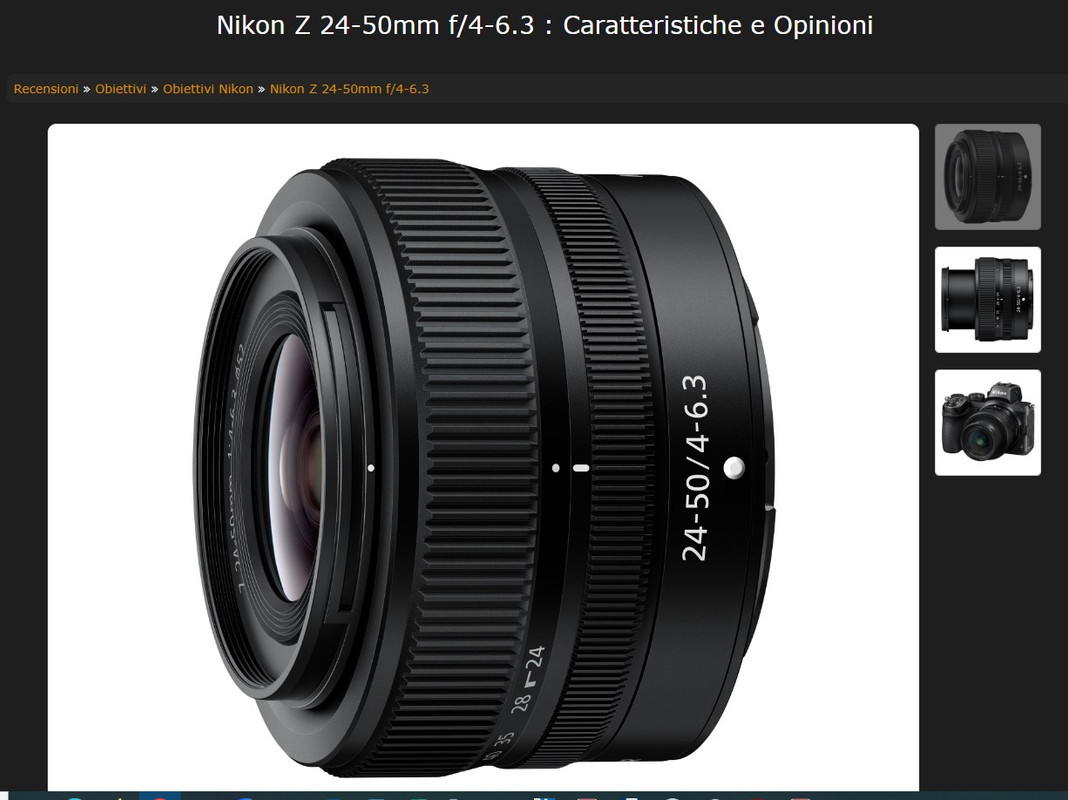
Task: Select the first angled lens thumbnail
Action: point(988,177)
